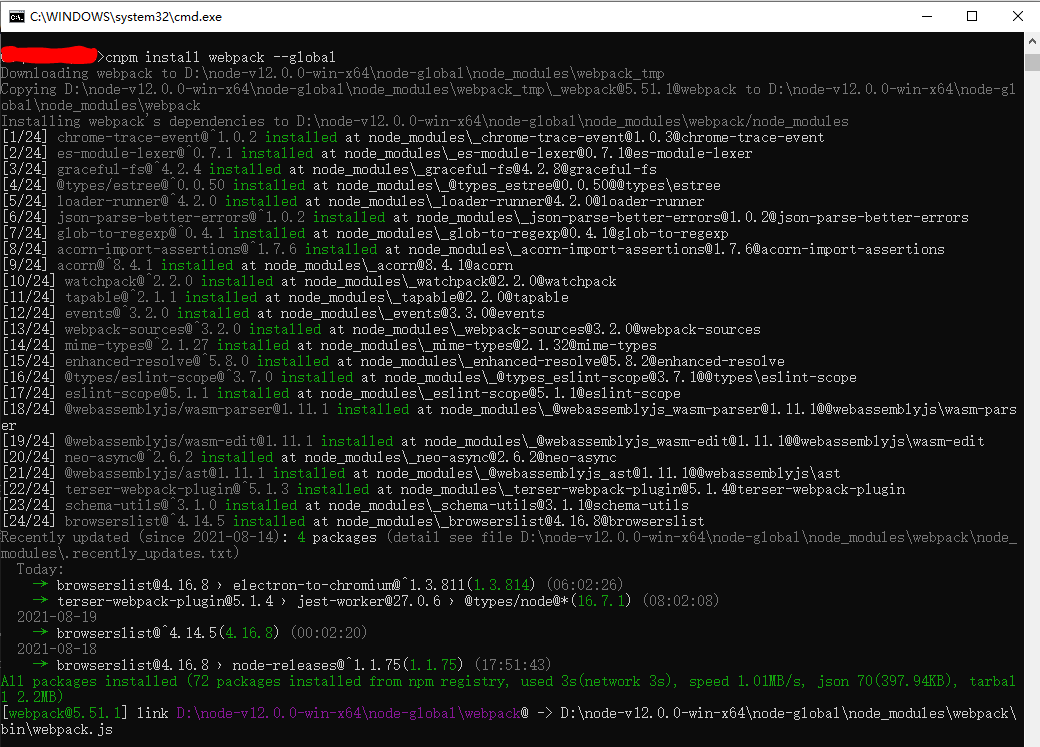Click the 'Recently updated (since 2021-08-14)' text
Screen dimensions: 1040x747
point(145,537)
